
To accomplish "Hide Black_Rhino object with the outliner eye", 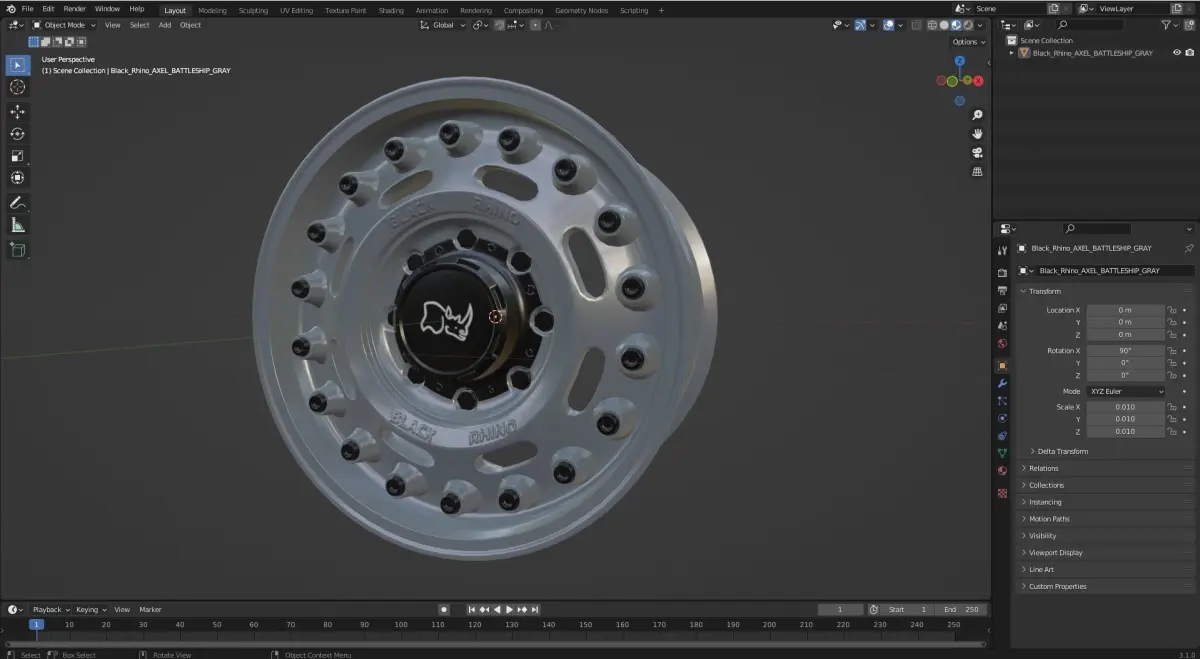I will point(1177,53).
